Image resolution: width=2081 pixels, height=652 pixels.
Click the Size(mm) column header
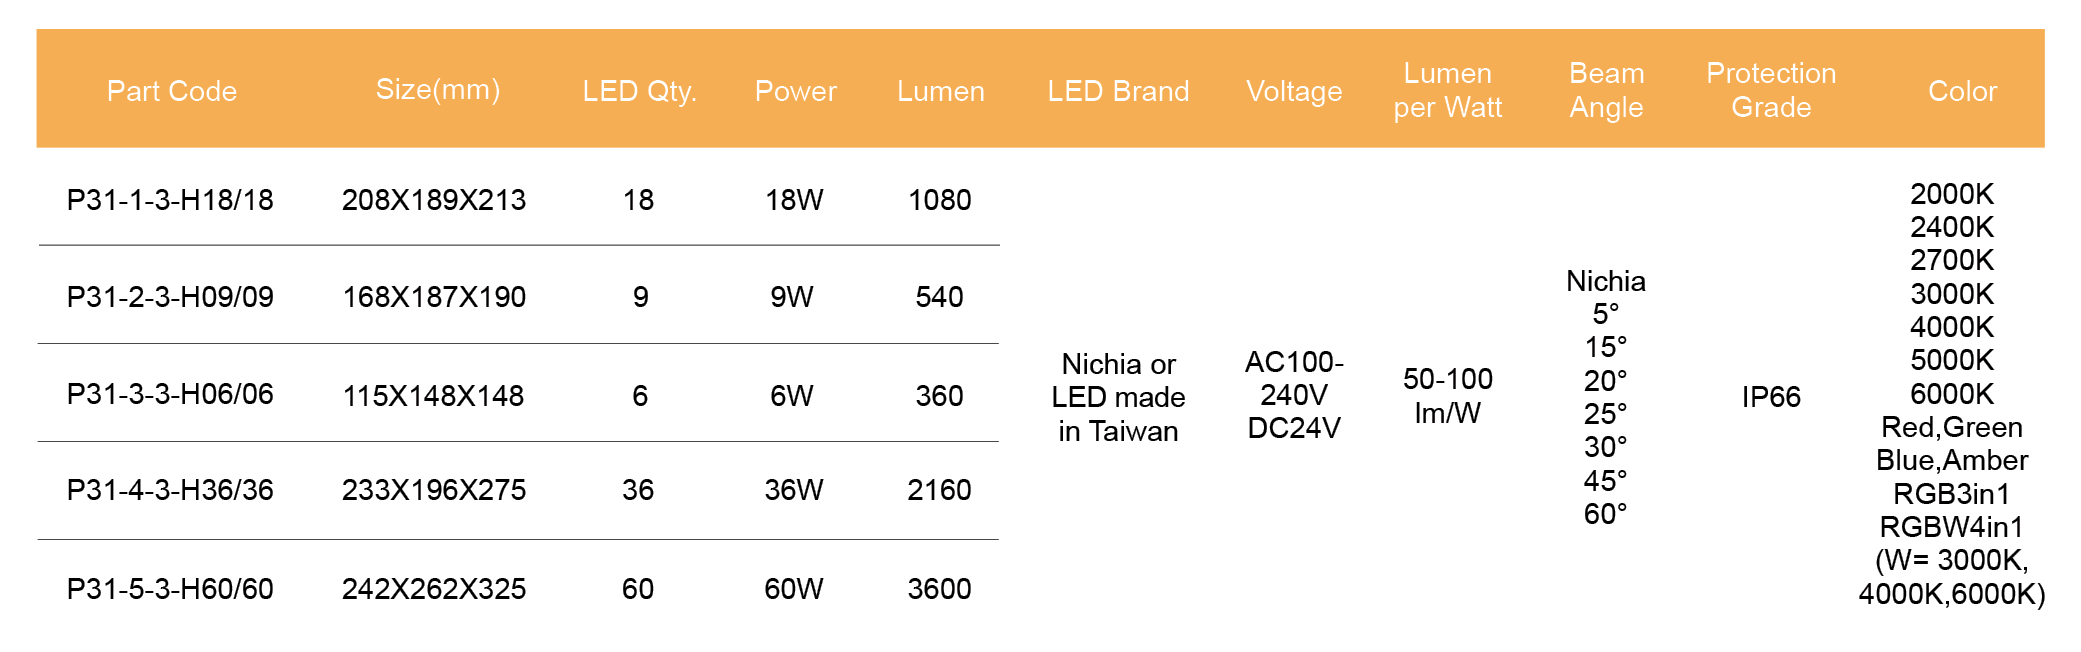(x=437, y=90)
